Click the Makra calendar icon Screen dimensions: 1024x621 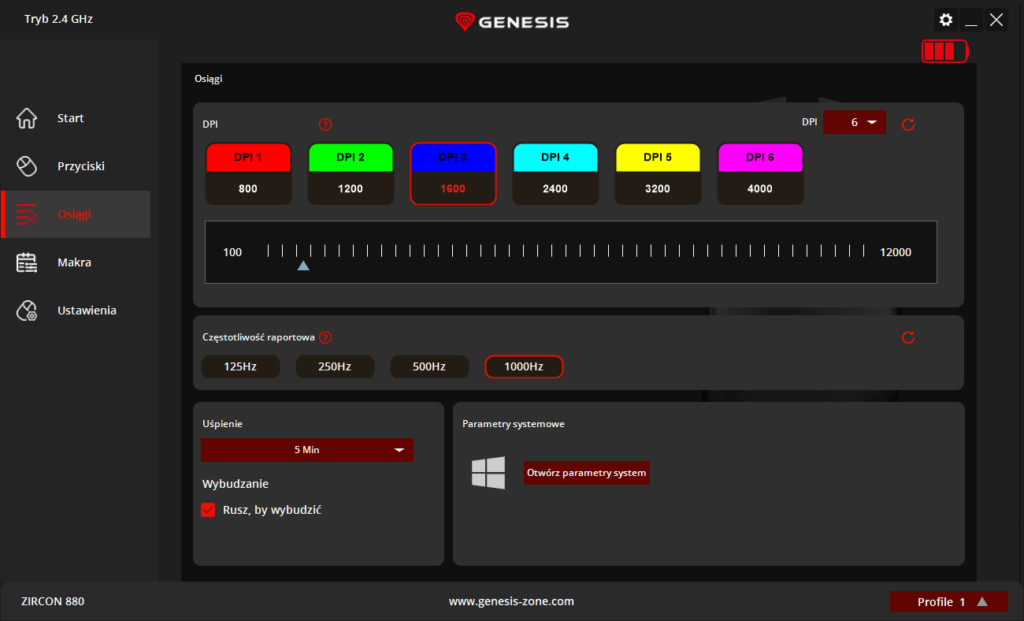[27, 263]
